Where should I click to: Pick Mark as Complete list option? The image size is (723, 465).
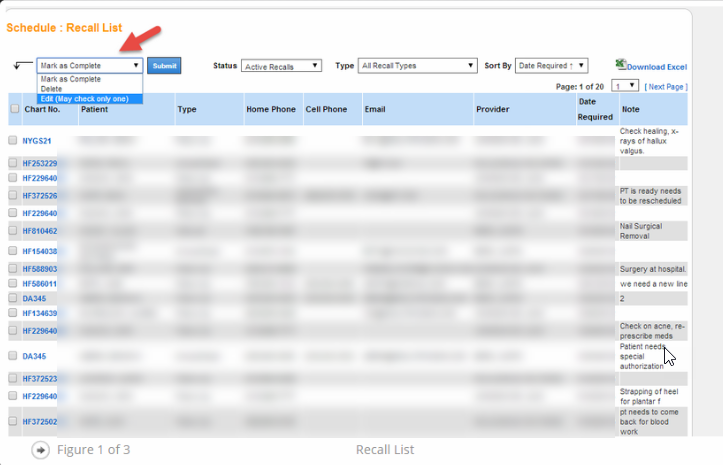[70, 78]
